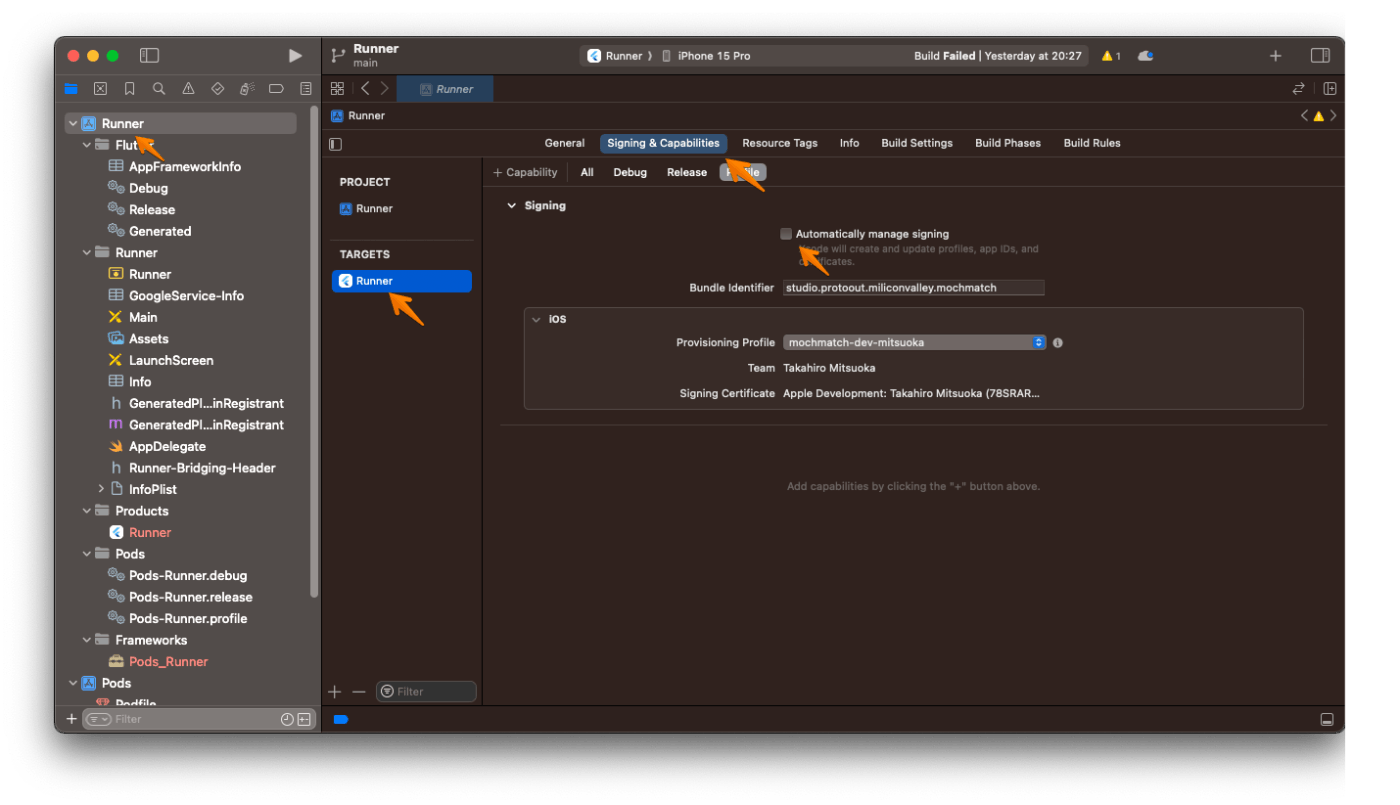Image resolution: width=1400 pixels, height=805 pixels.
Task: Switch to the Build Rules tab
Action: 1092,144
